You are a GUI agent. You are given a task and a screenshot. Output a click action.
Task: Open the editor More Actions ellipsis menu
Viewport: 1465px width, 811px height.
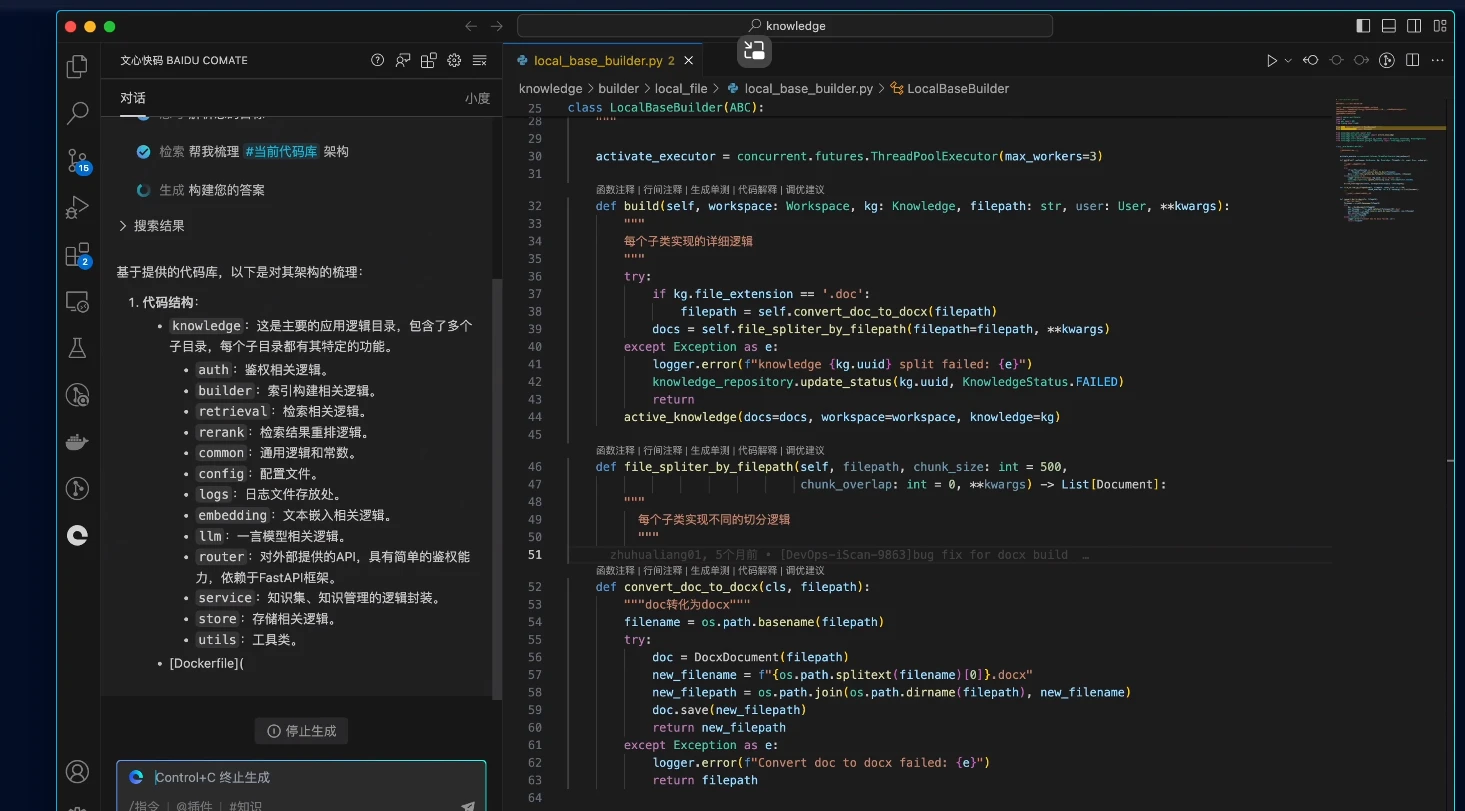pos(1438,60)
